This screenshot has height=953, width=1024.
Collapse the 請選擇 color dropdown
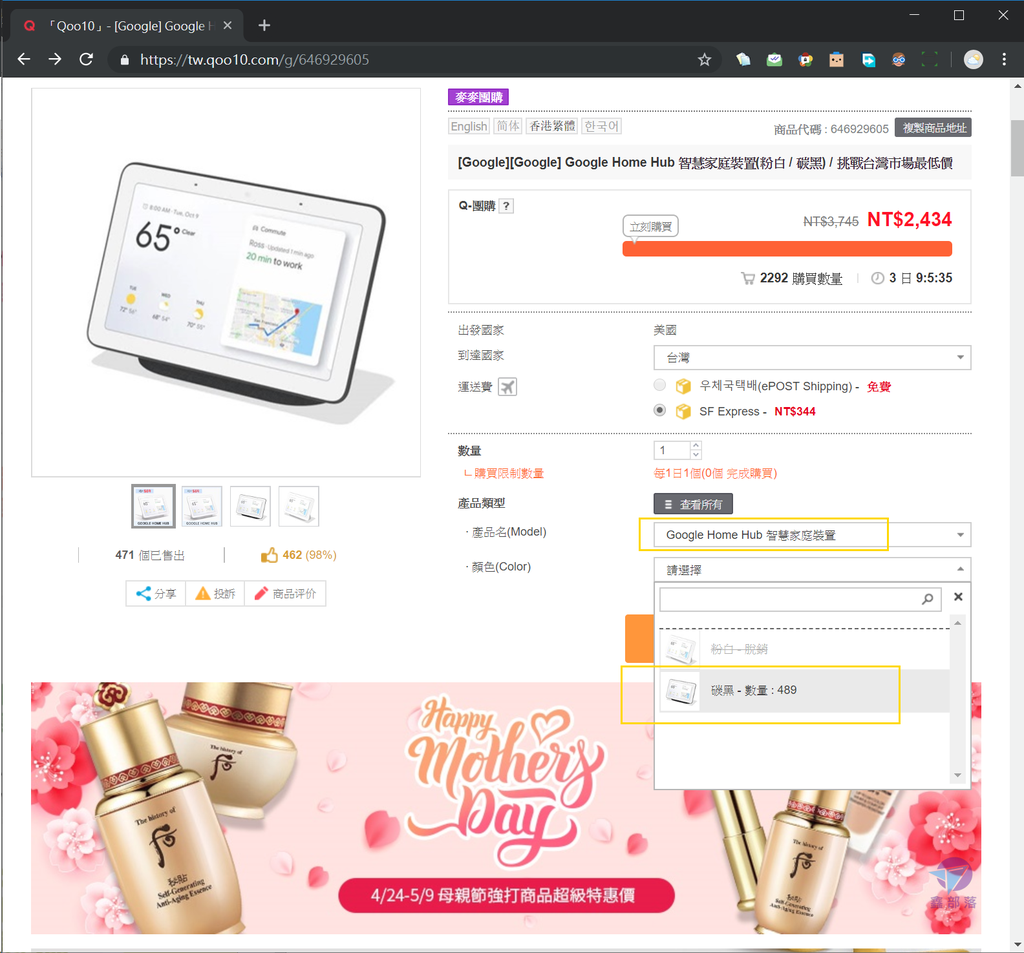pyautogui.click(x=812, y=570)
